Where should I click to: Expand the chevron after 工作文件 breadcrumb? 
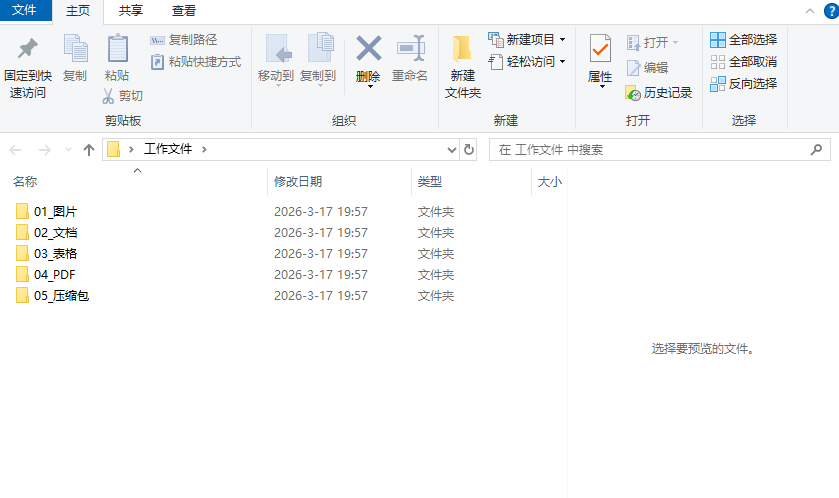tap(204, 149)
